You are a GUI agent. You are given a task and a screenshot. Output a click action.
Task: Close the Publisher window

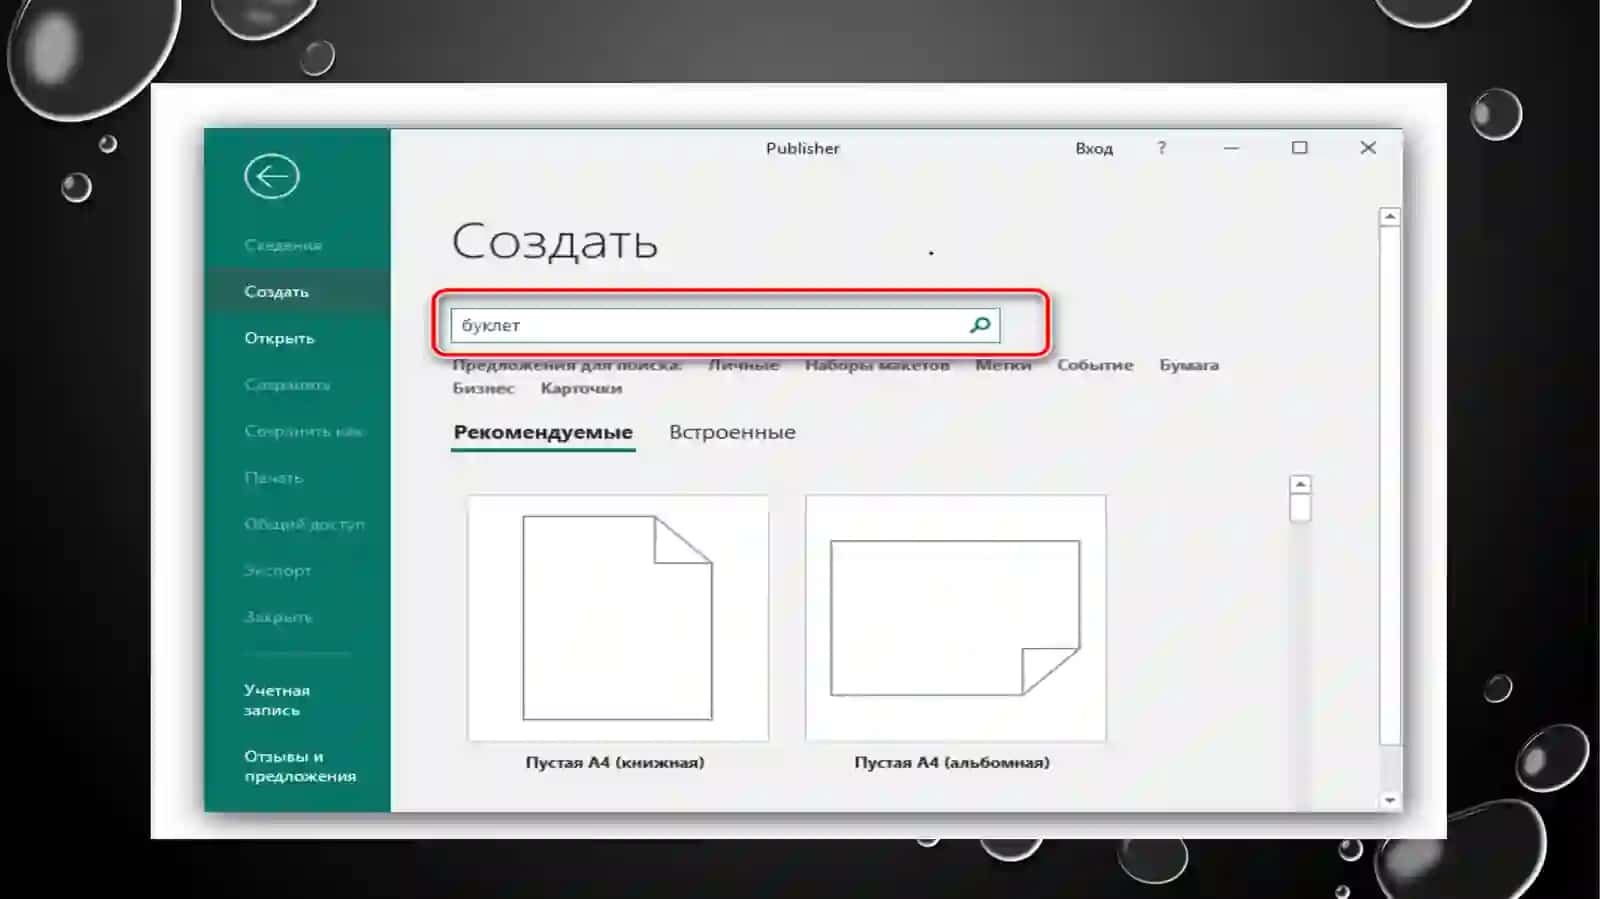click(1368, 148)
